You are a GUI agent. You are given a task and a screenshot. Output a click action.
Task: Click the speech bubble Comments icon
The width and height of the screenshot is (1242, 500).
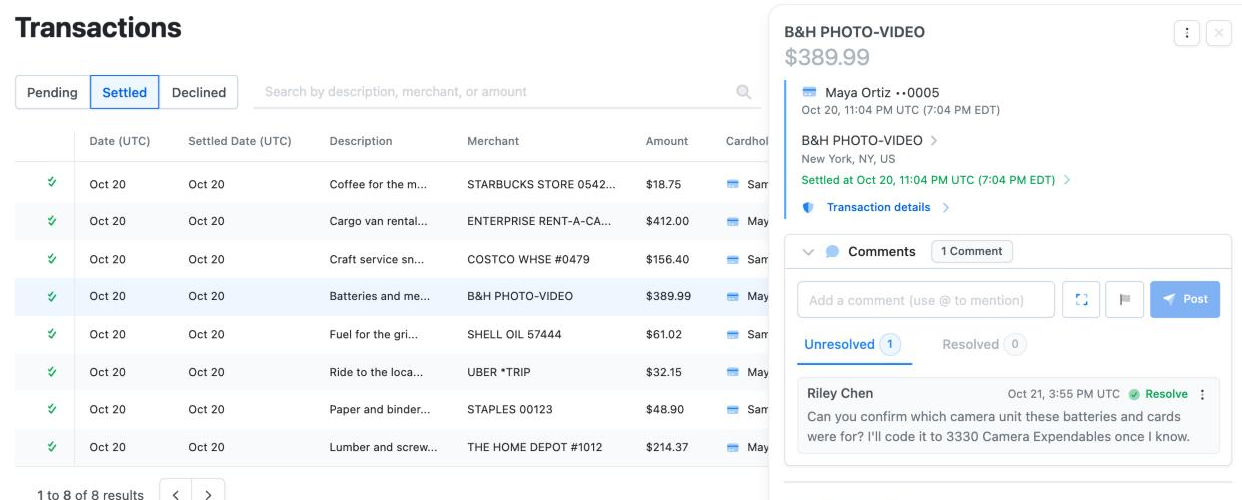[832, 251]
